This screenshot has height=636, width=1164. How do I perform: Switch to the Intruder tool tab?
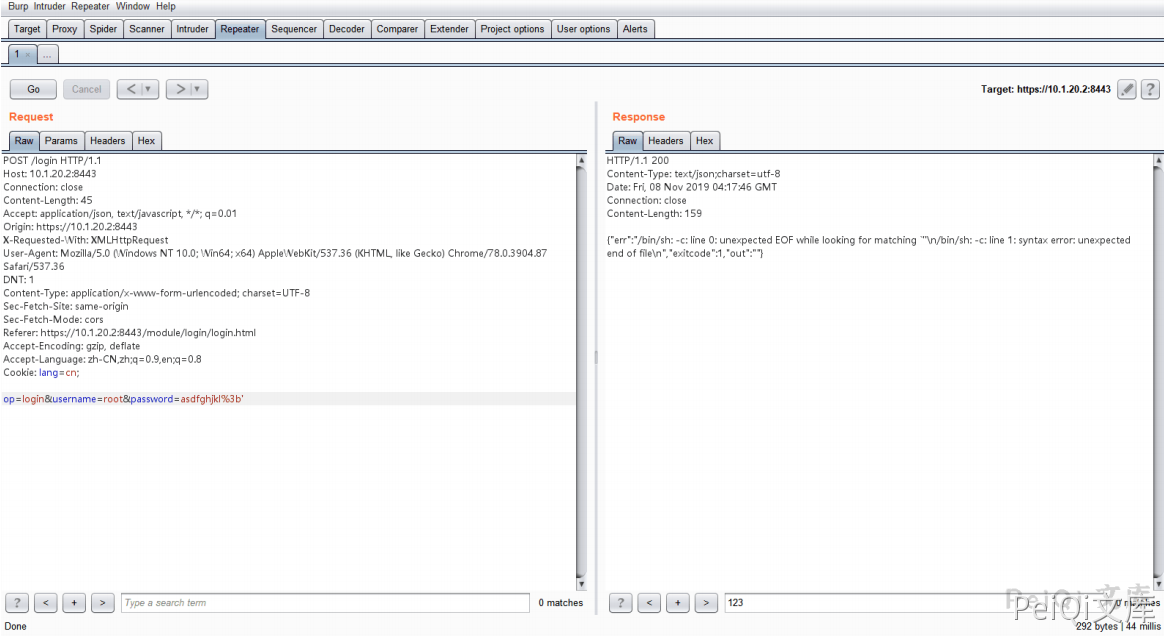[x=193, y=29]
